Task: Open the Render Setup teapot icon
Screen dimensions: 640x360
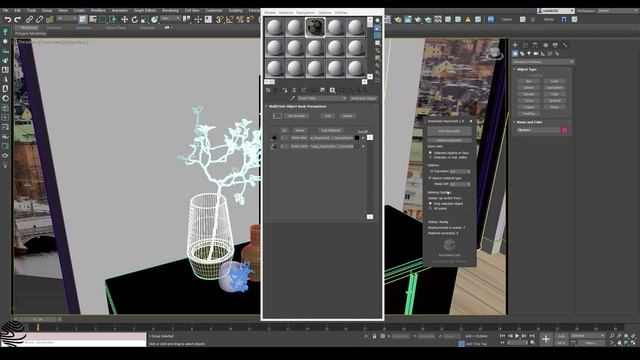Action: click(398, 19)
